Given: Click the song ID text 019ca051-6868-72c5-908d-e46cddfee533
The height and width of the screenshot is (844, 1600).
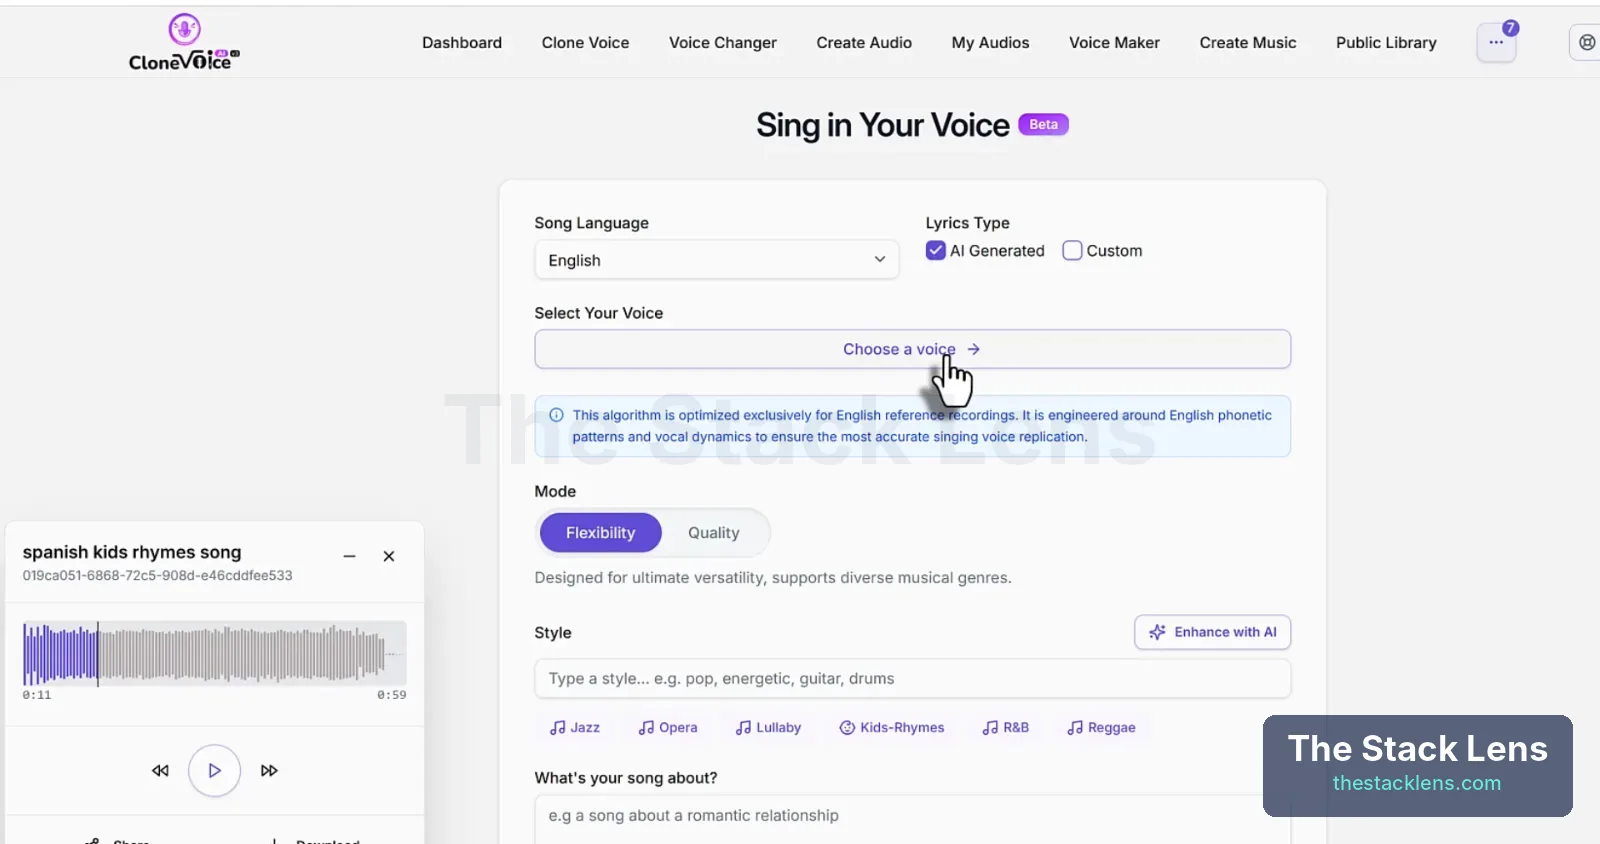Looking at the screenshot, I should (158, 576).
